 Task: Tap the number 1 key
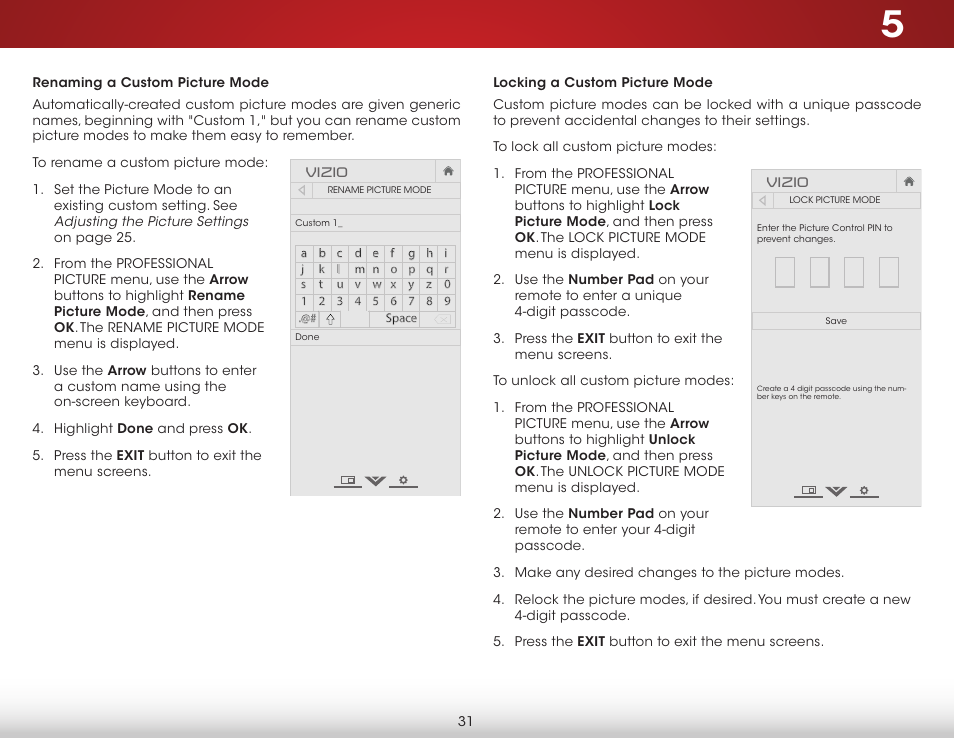click(x=304, y=301)
